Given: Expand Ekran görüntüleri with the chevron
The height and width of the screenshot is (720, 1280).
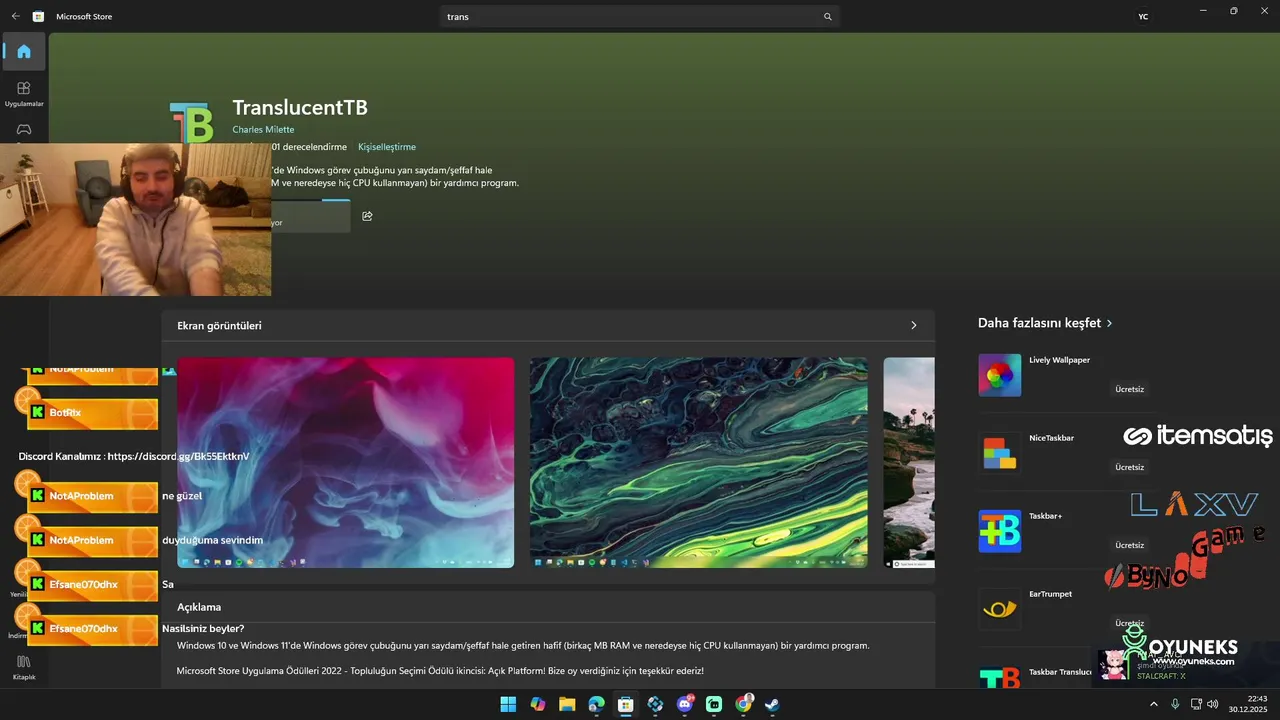Looking at the screenshot, I should [x=913, y=326].
